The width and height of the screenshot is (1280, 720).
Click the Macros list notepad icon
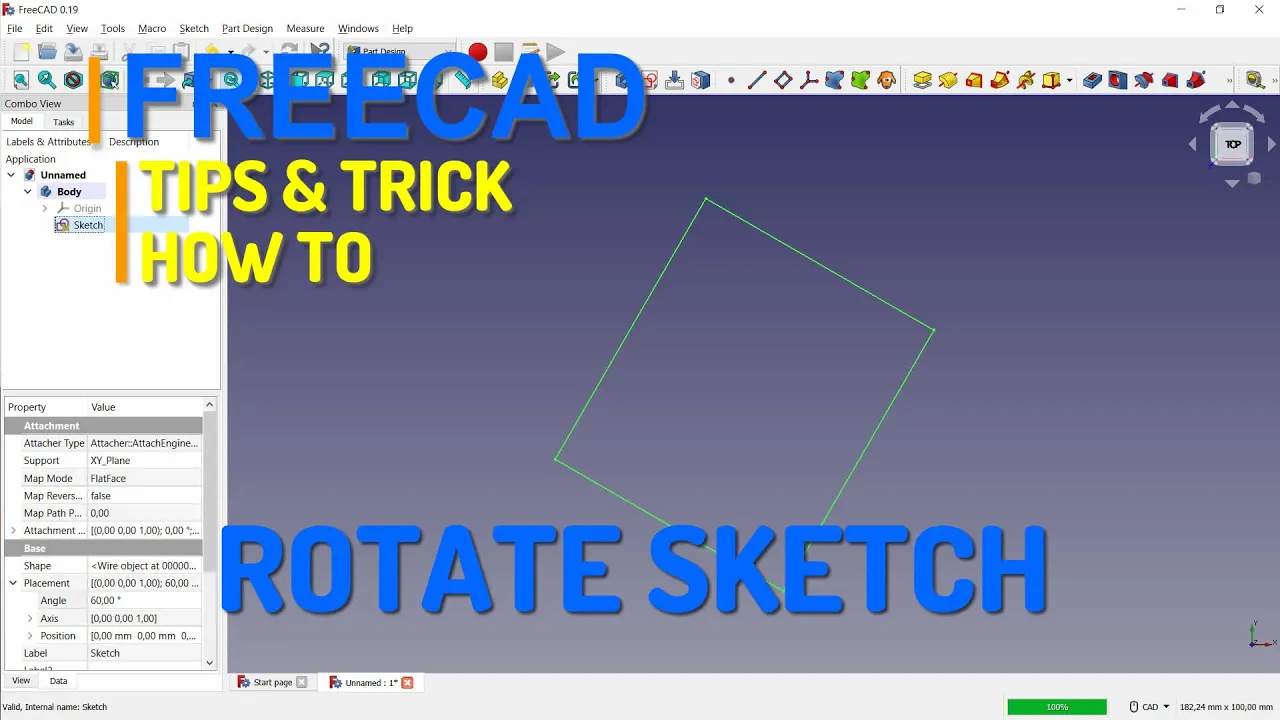pyautogui.click(x=530, y=51)
